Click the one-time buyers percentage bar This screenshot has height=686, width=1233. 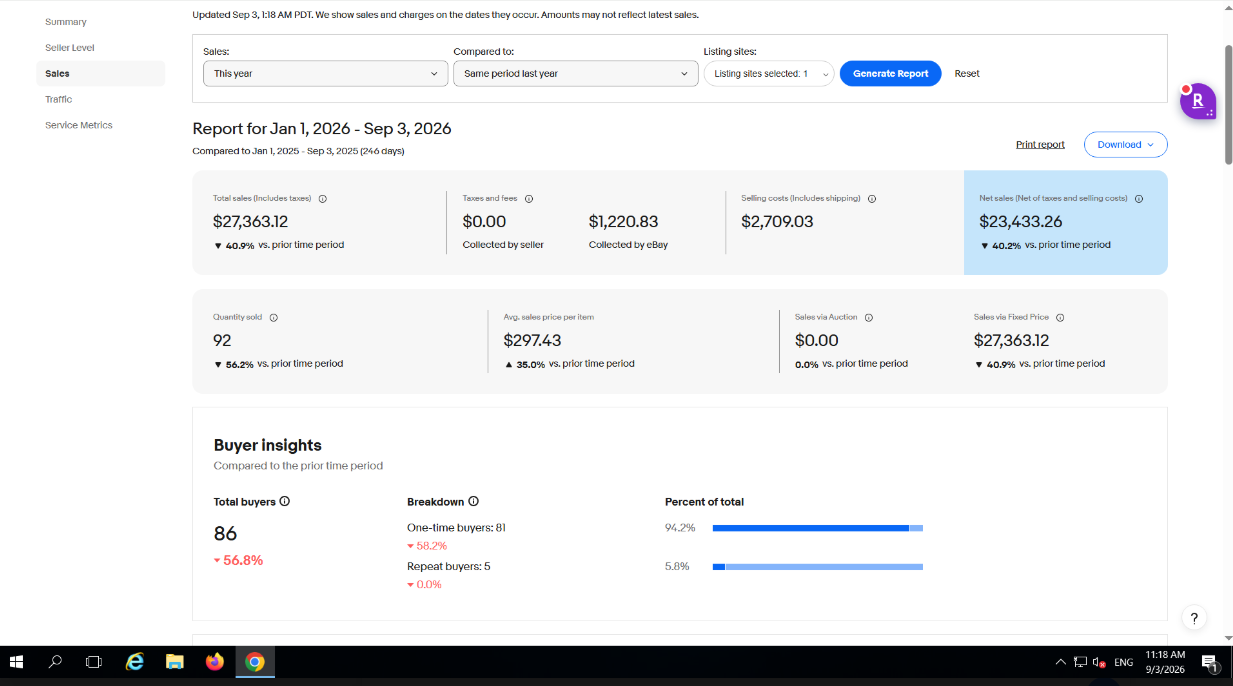point(817,528)
